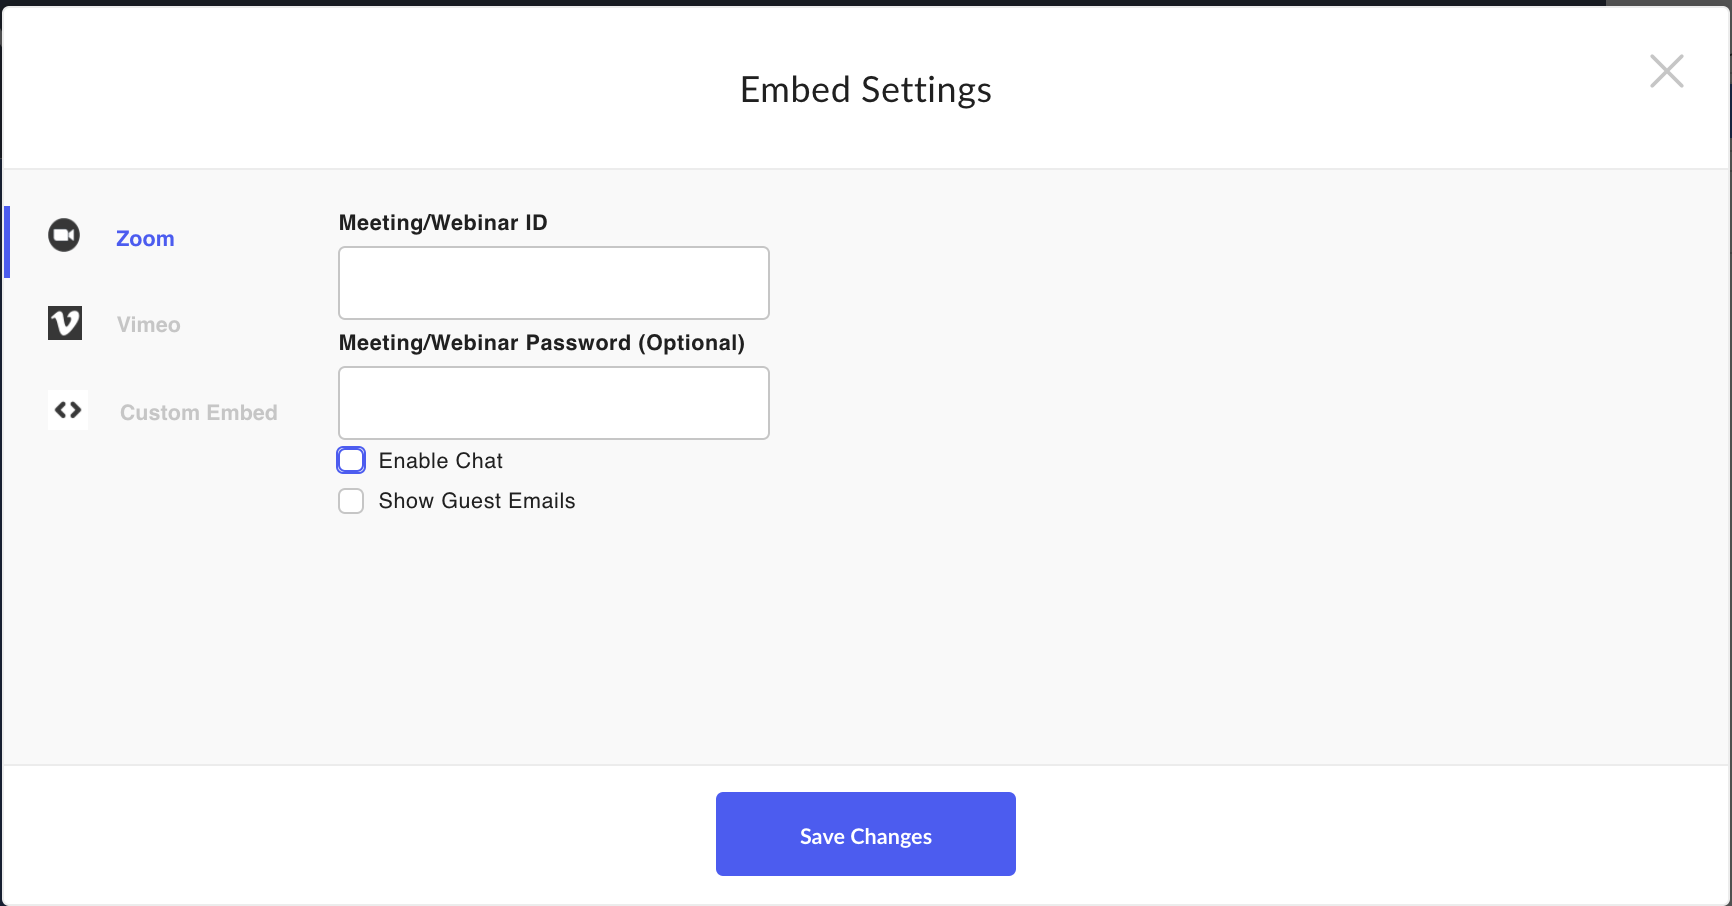Click the Zoom camera icon in sidebar
The width and height of the screenshot is (1732, 906).
[64, 235]
